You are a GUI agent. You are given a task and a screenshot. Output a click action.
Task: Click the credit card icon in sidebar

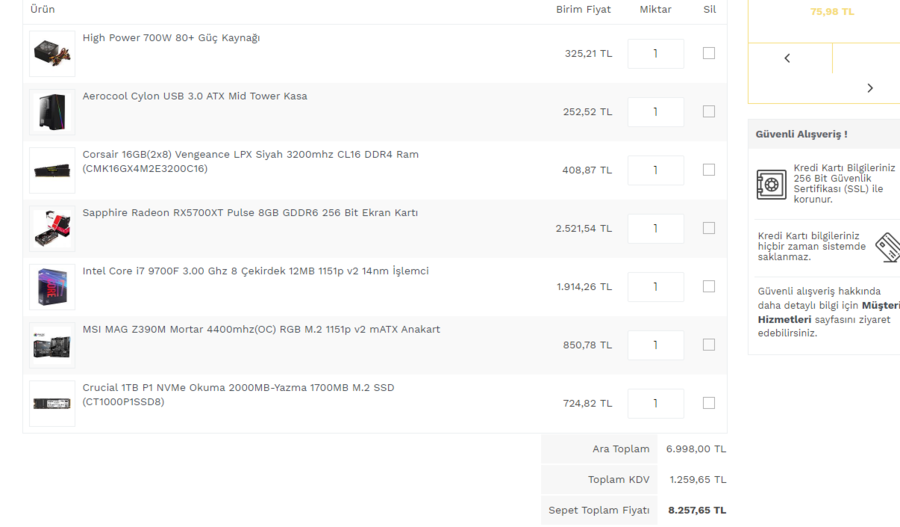coord(886,246)
